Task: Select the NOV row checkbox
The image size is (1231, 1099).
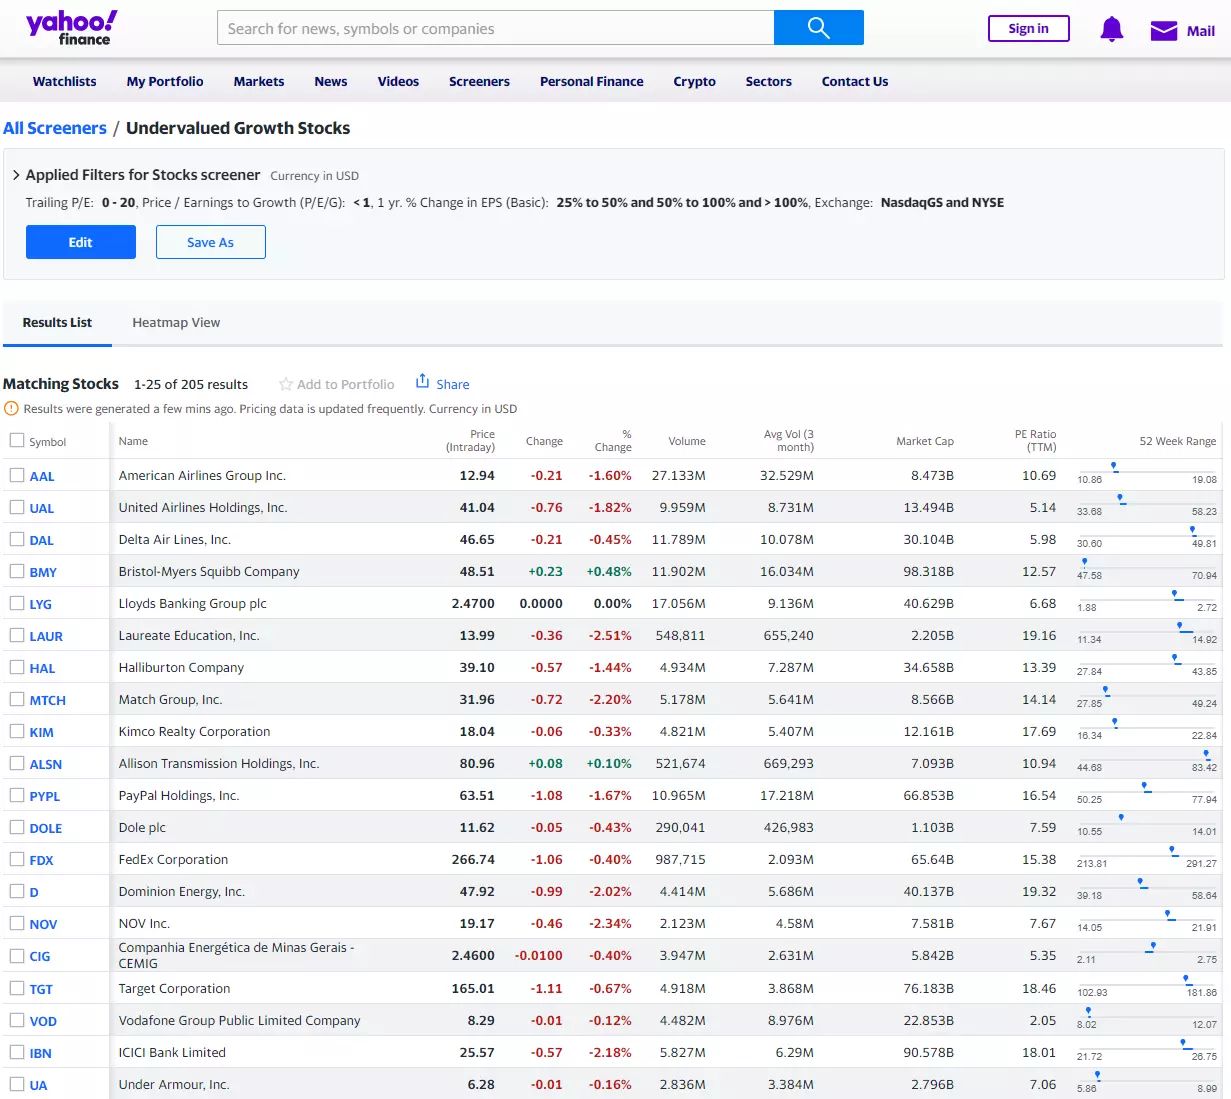Action: (x=17, y=923)
